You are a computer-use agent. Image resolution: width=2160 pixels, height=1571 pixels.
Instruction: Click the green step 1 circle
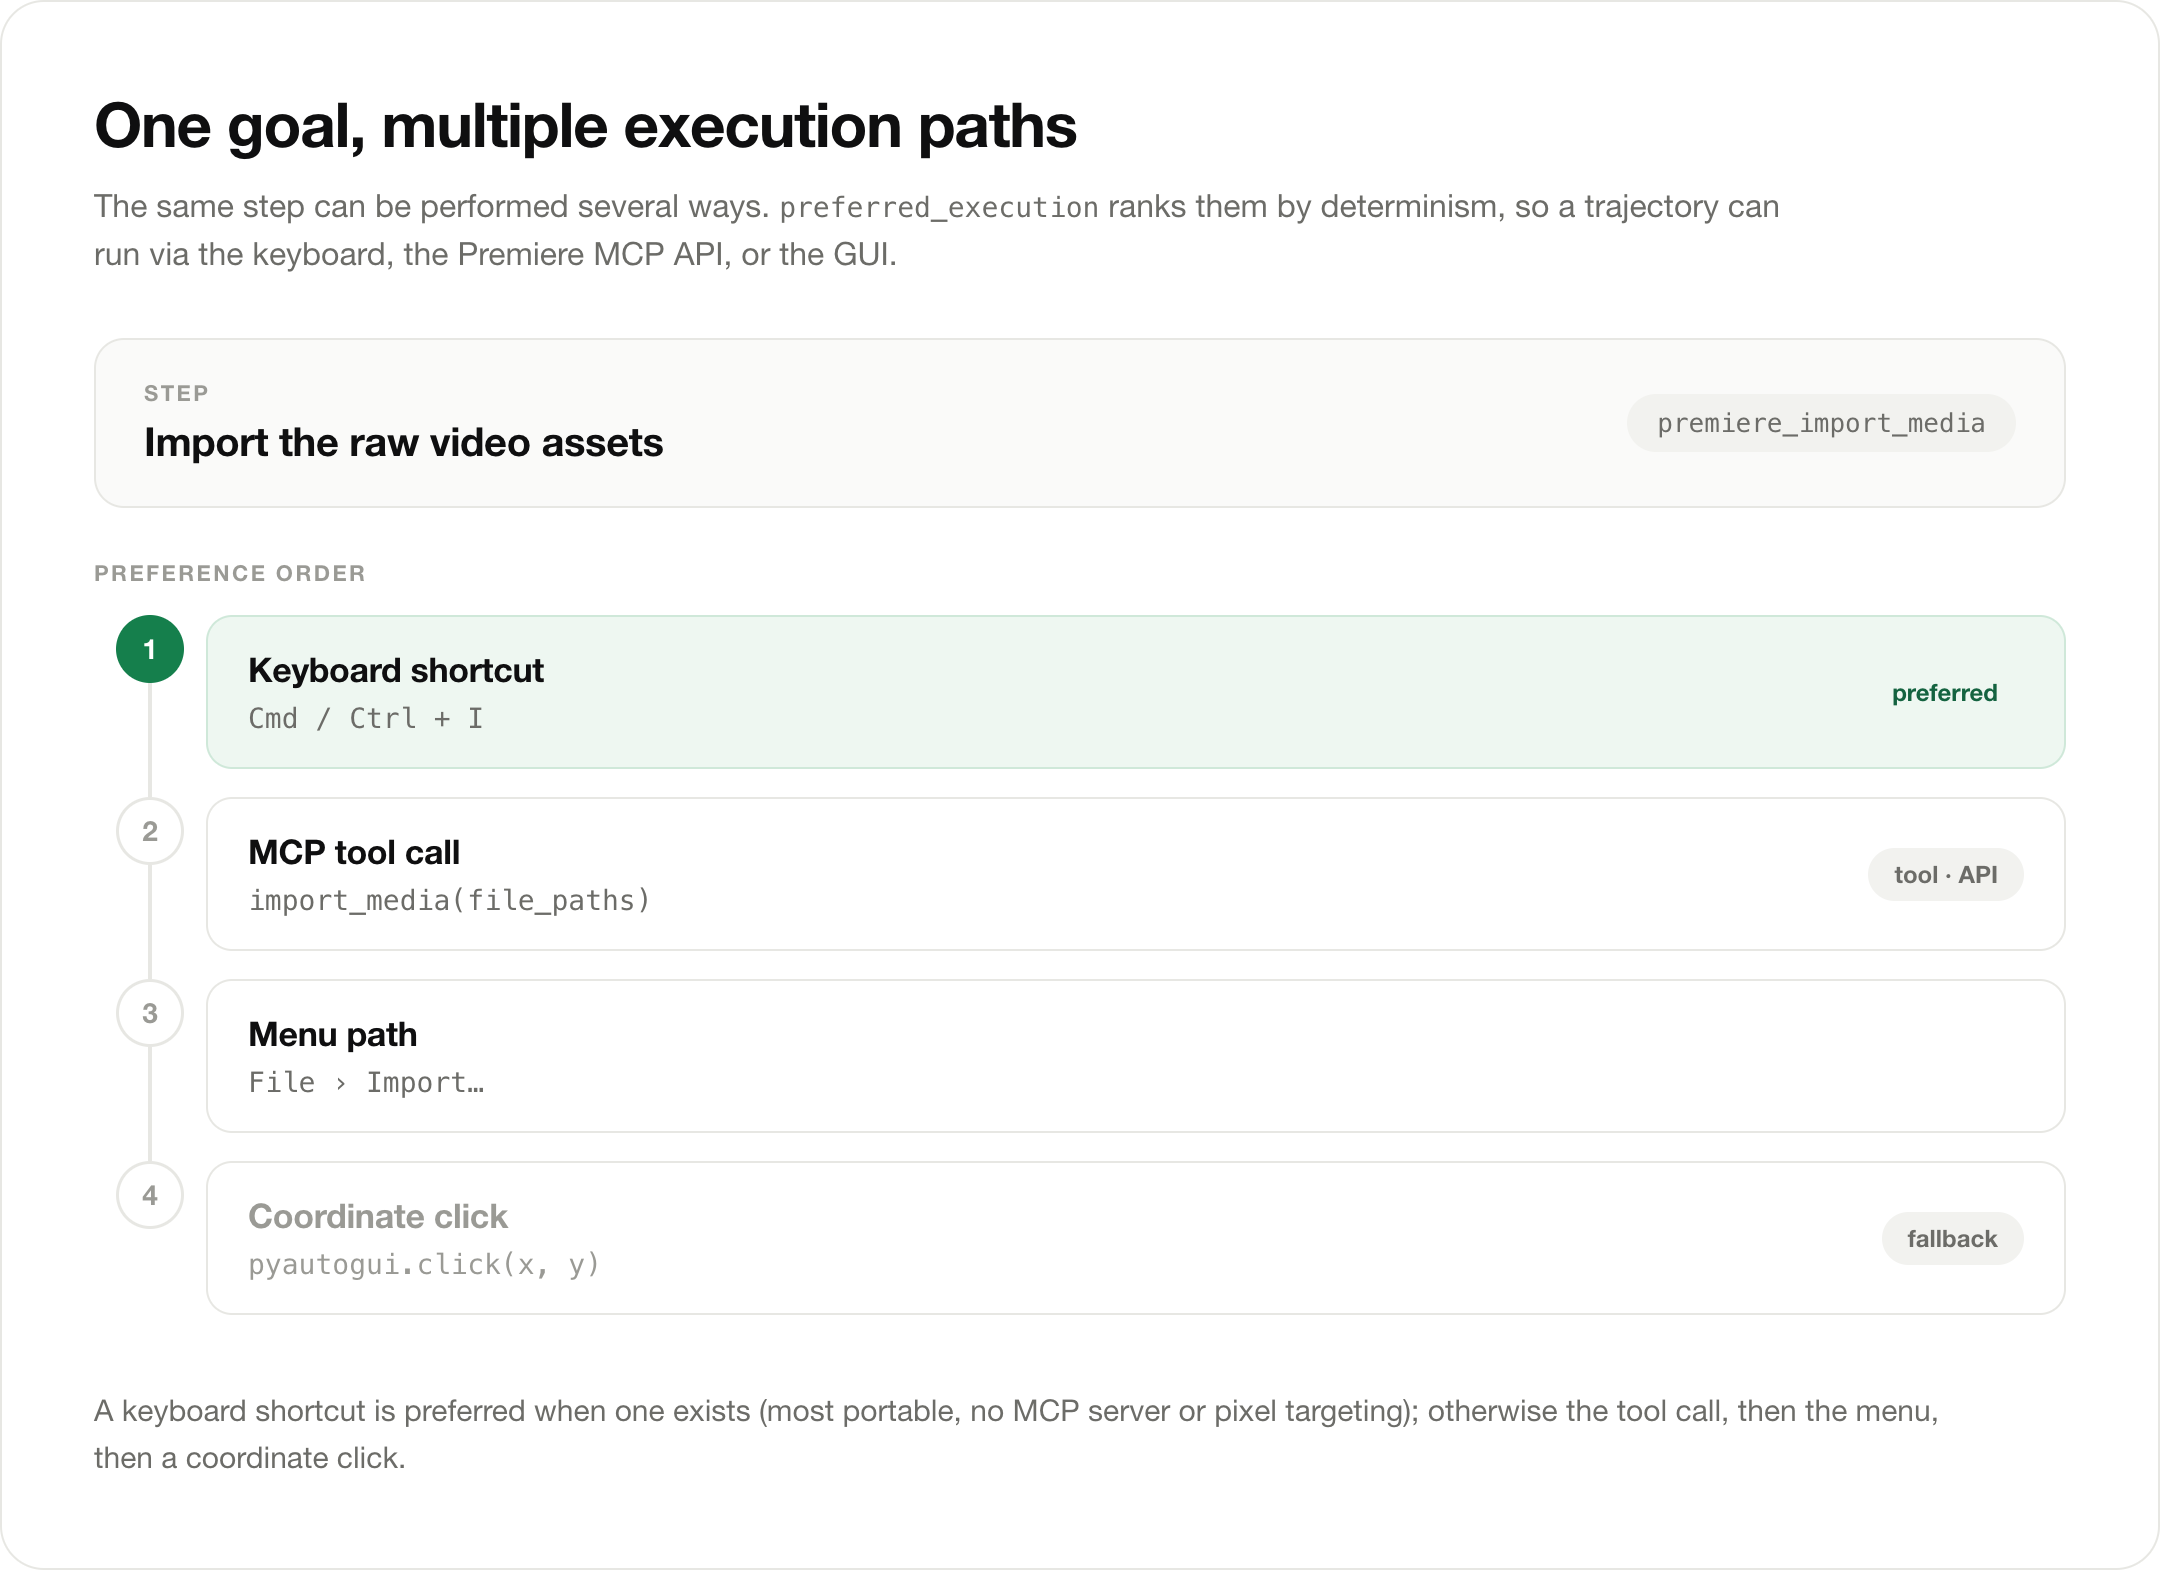pos(150,649)
